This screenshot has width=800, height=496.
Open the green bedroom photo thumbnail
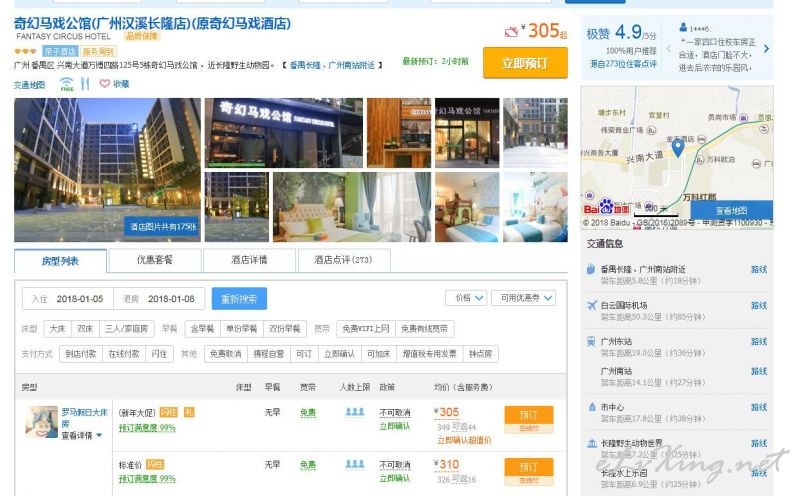(x=352, y=207)
